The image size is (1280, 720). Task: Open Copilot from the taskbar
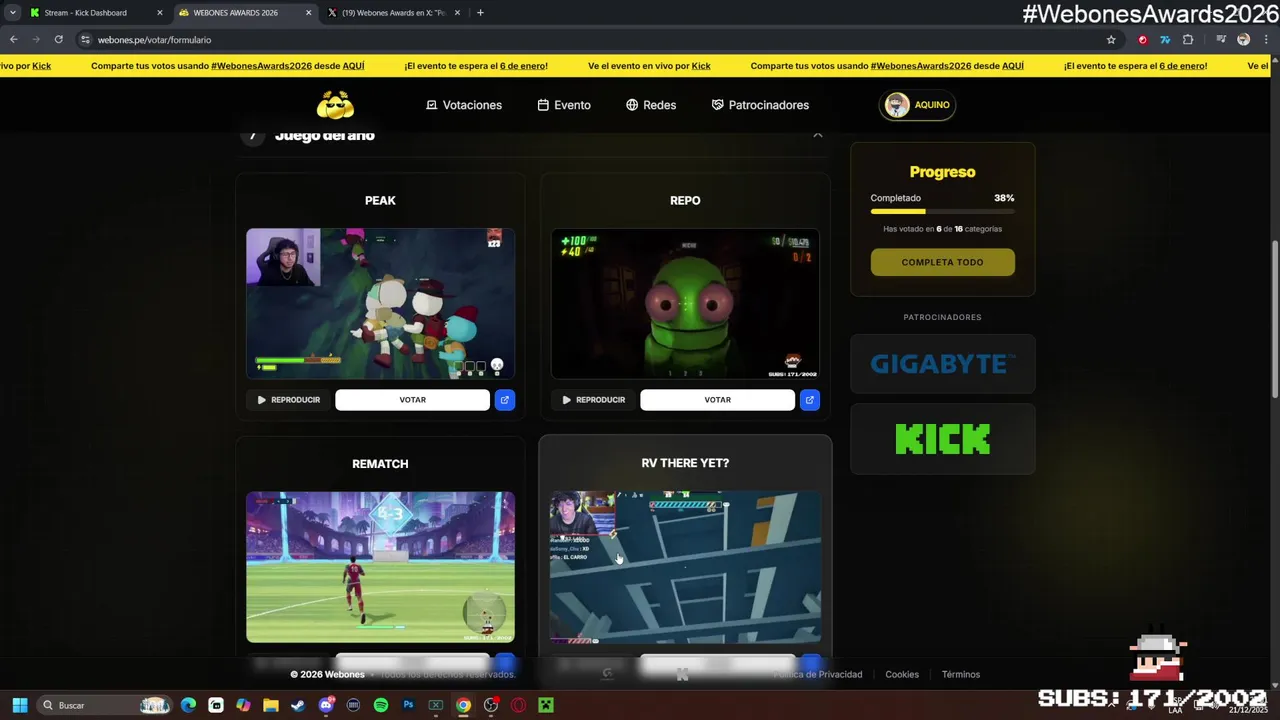coord(243,705)
